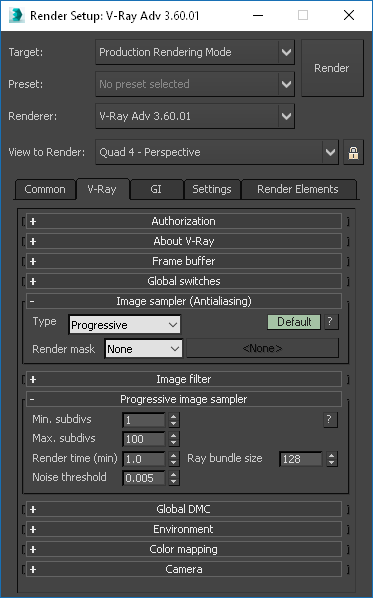This screenshot has height=598, width=373.
Task: Click the green Default mode button
Action: [294, 322]
